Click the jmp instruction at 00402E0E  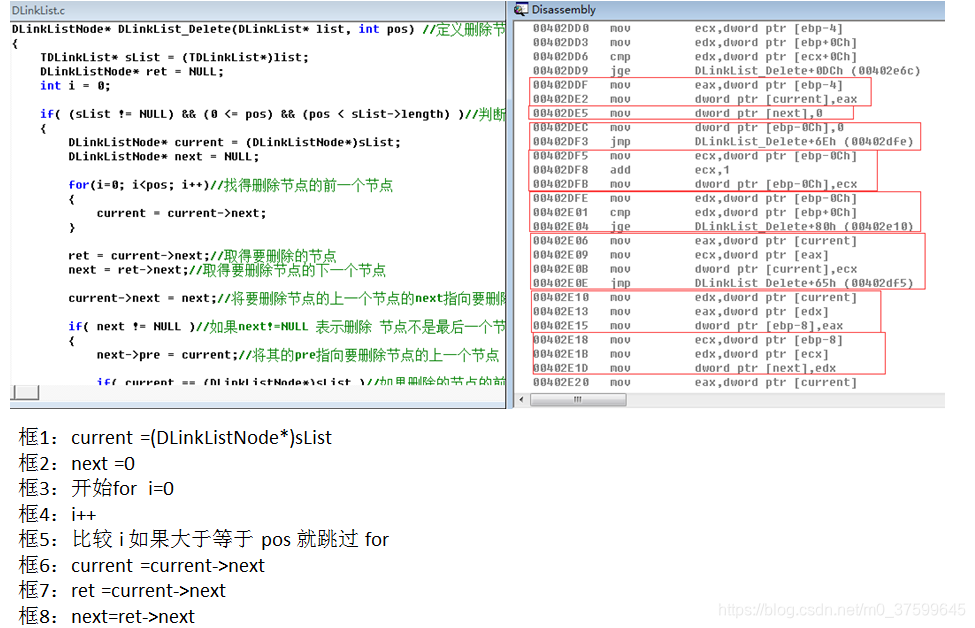(723, 284)
